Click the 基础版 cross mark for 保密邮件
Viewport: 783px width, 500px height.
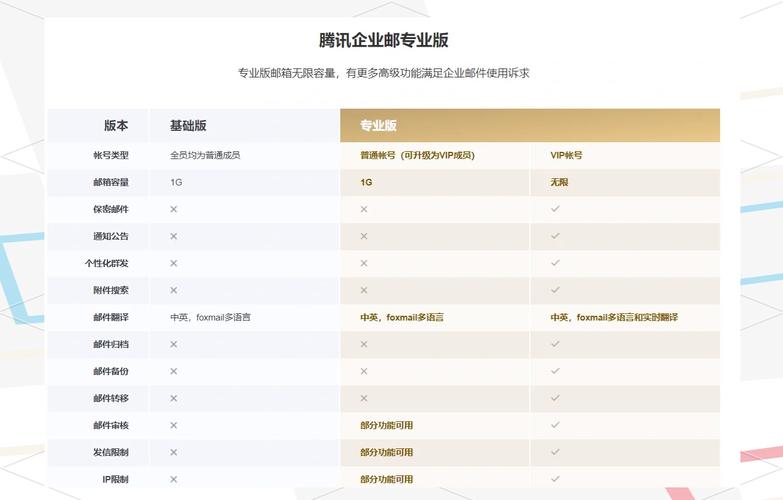pos(174,209)
